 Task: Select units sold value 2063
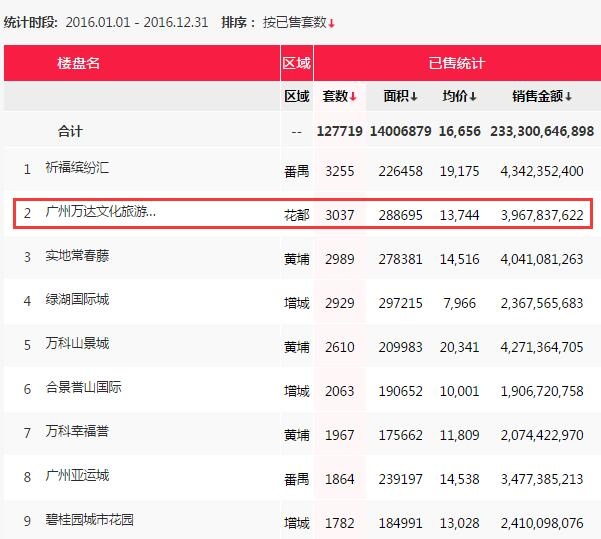tap(340, 391)
